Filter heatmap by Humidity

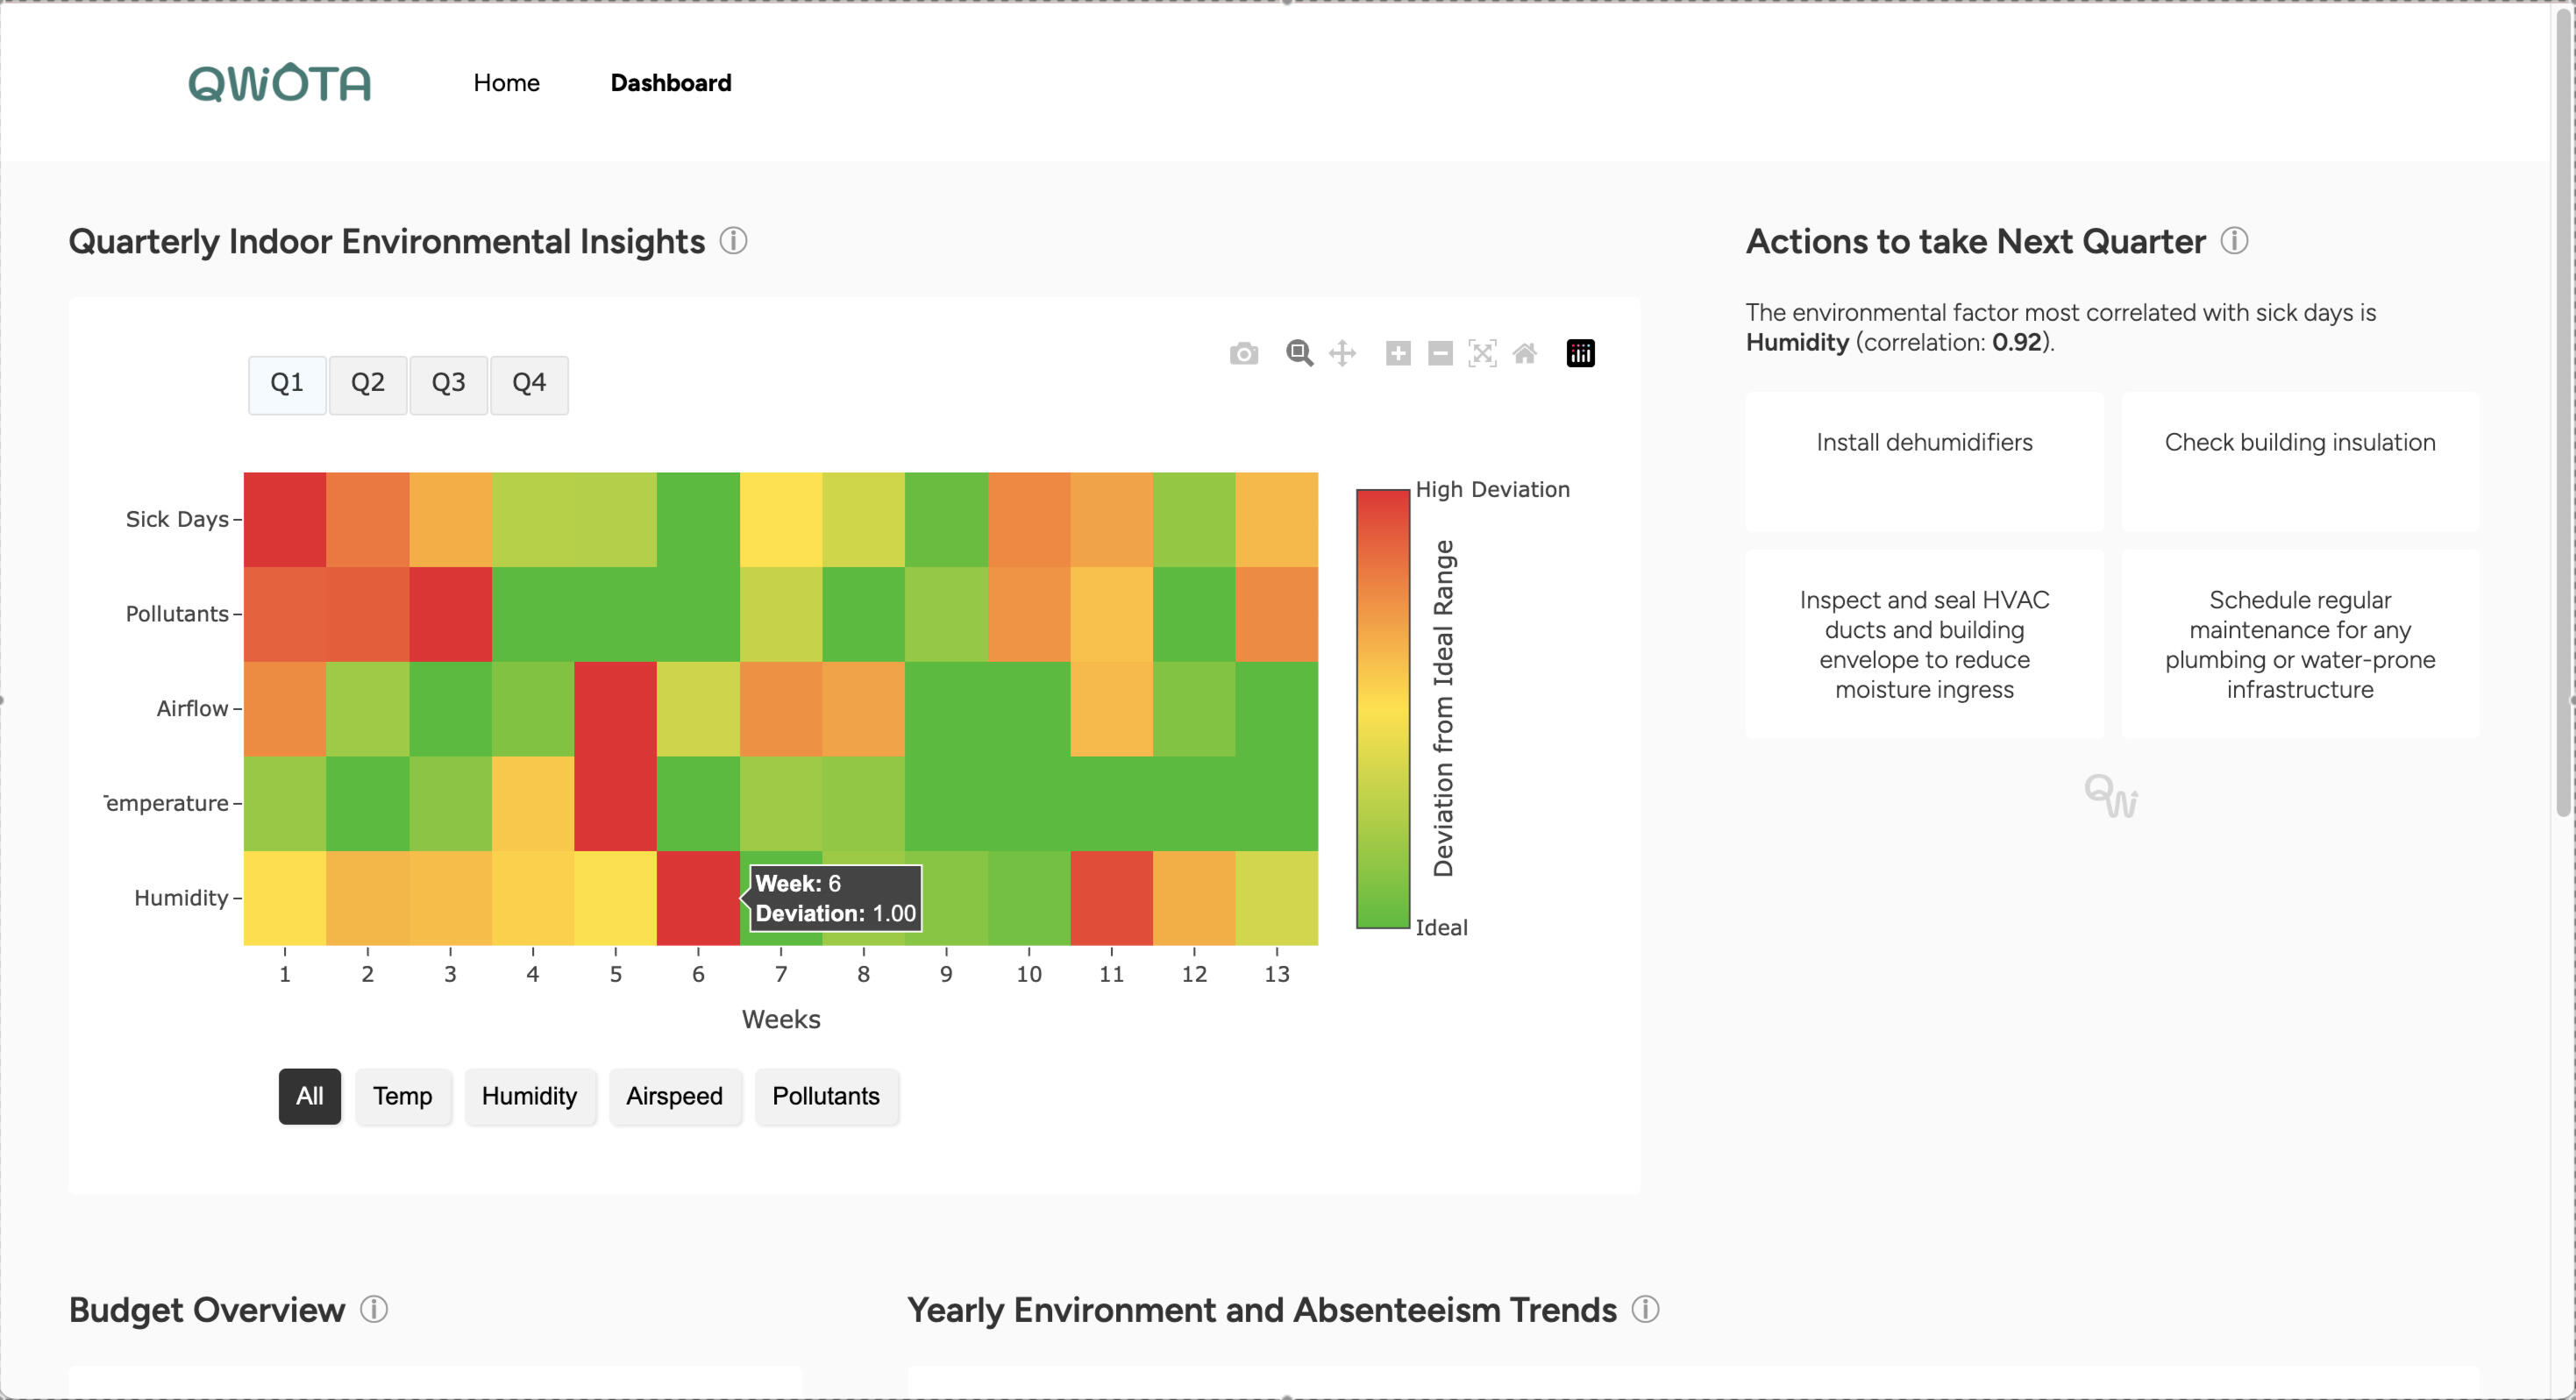tap(529, 1097)
